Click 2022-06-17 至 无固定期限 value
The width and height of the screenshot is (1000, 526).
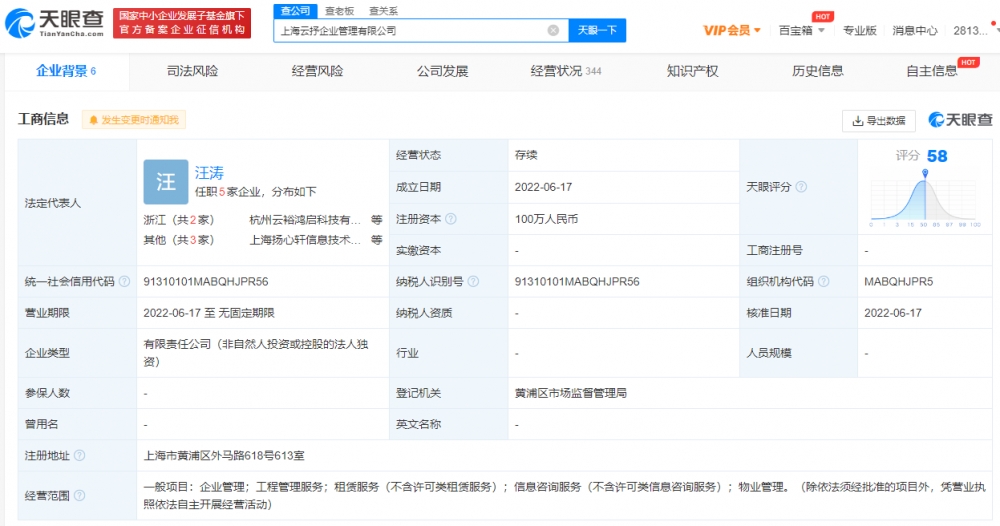(x=209, y=312)
